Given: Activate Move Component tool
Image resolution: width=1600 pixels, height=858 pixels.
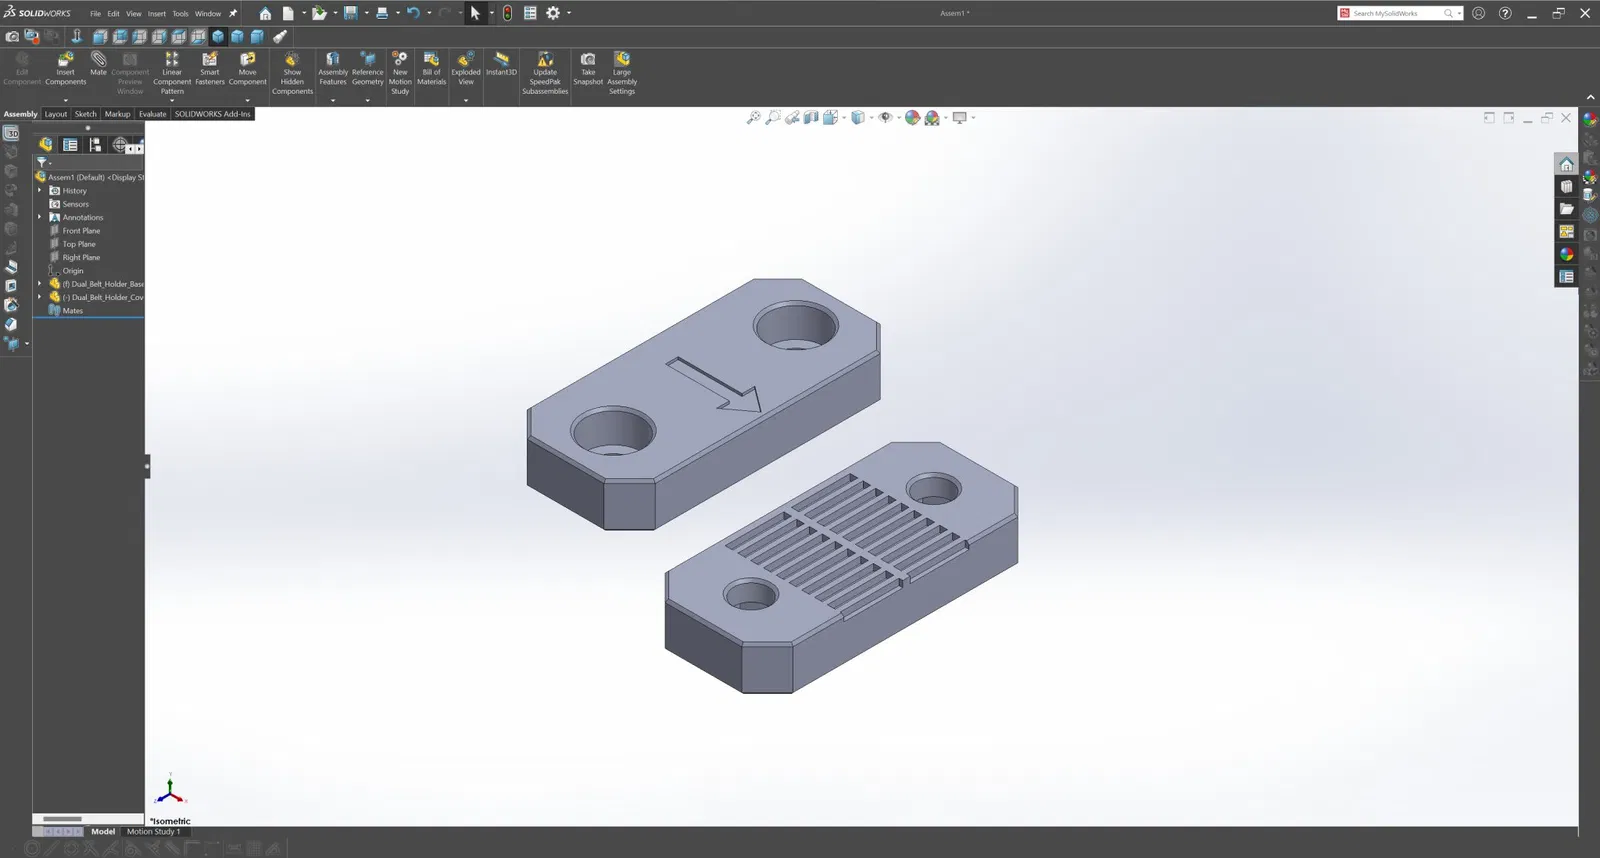Looking at the screenshot, I should click(247, 68).
